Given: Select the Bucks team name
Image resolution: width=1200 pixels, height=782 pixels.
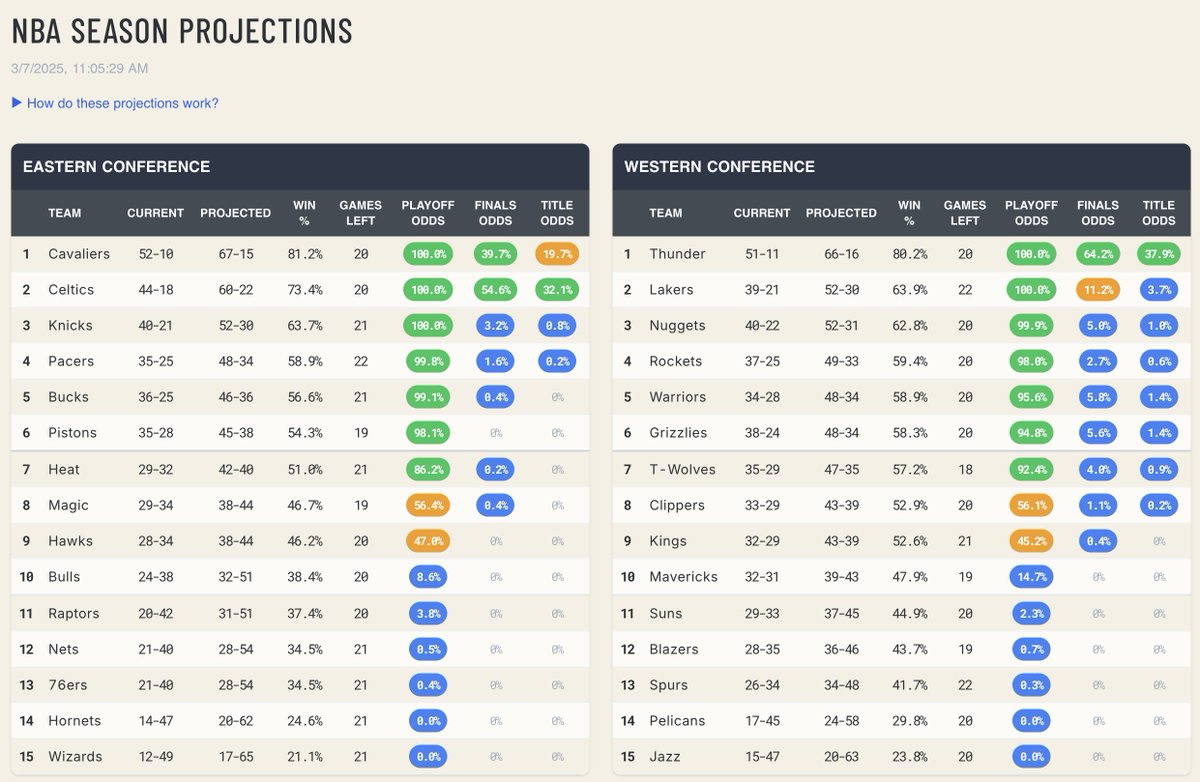Looking at the screenshot, I should (x=68, y=397).
